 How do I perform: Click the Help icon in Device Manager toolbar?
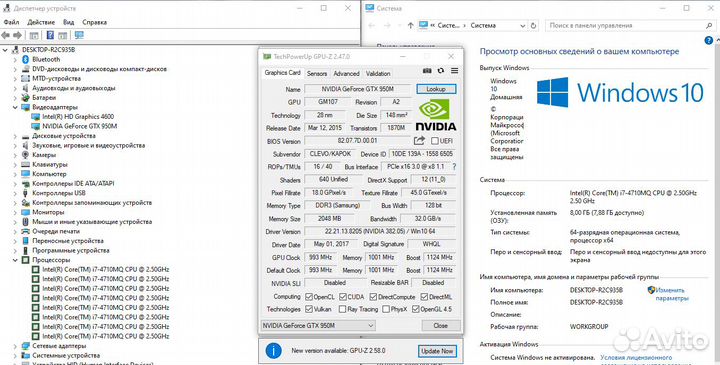pos(50,35)
